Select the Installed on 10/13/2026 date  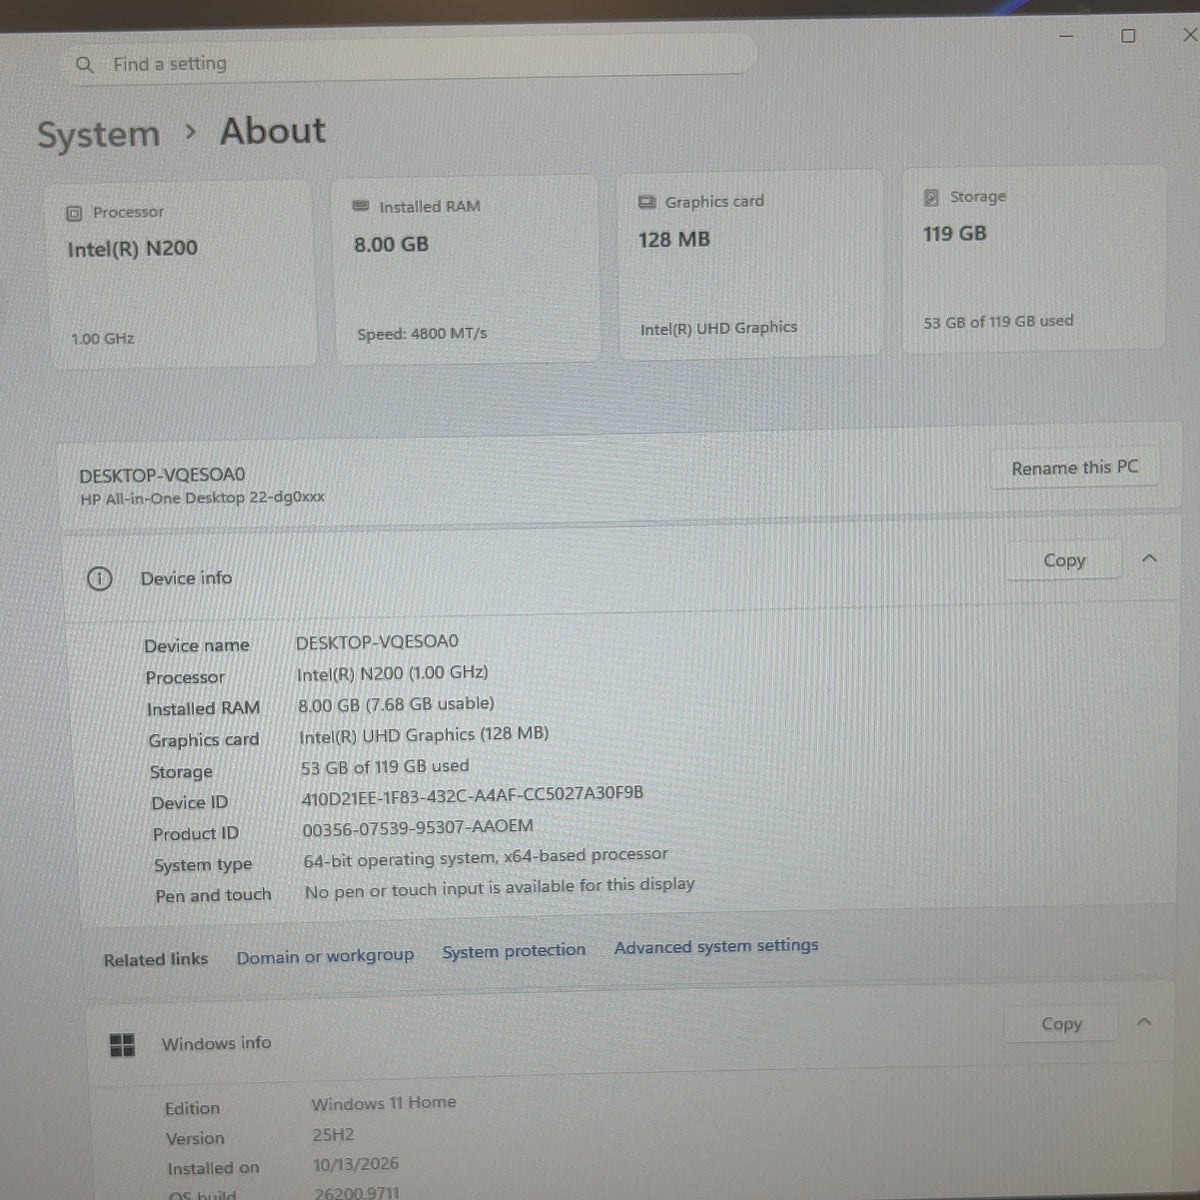[356, 1165]
